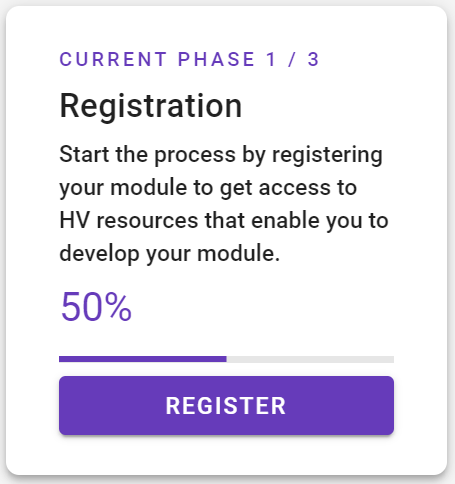Click the line "your module to get access to"
Viewport: 455px width, 484px height.
208,188
